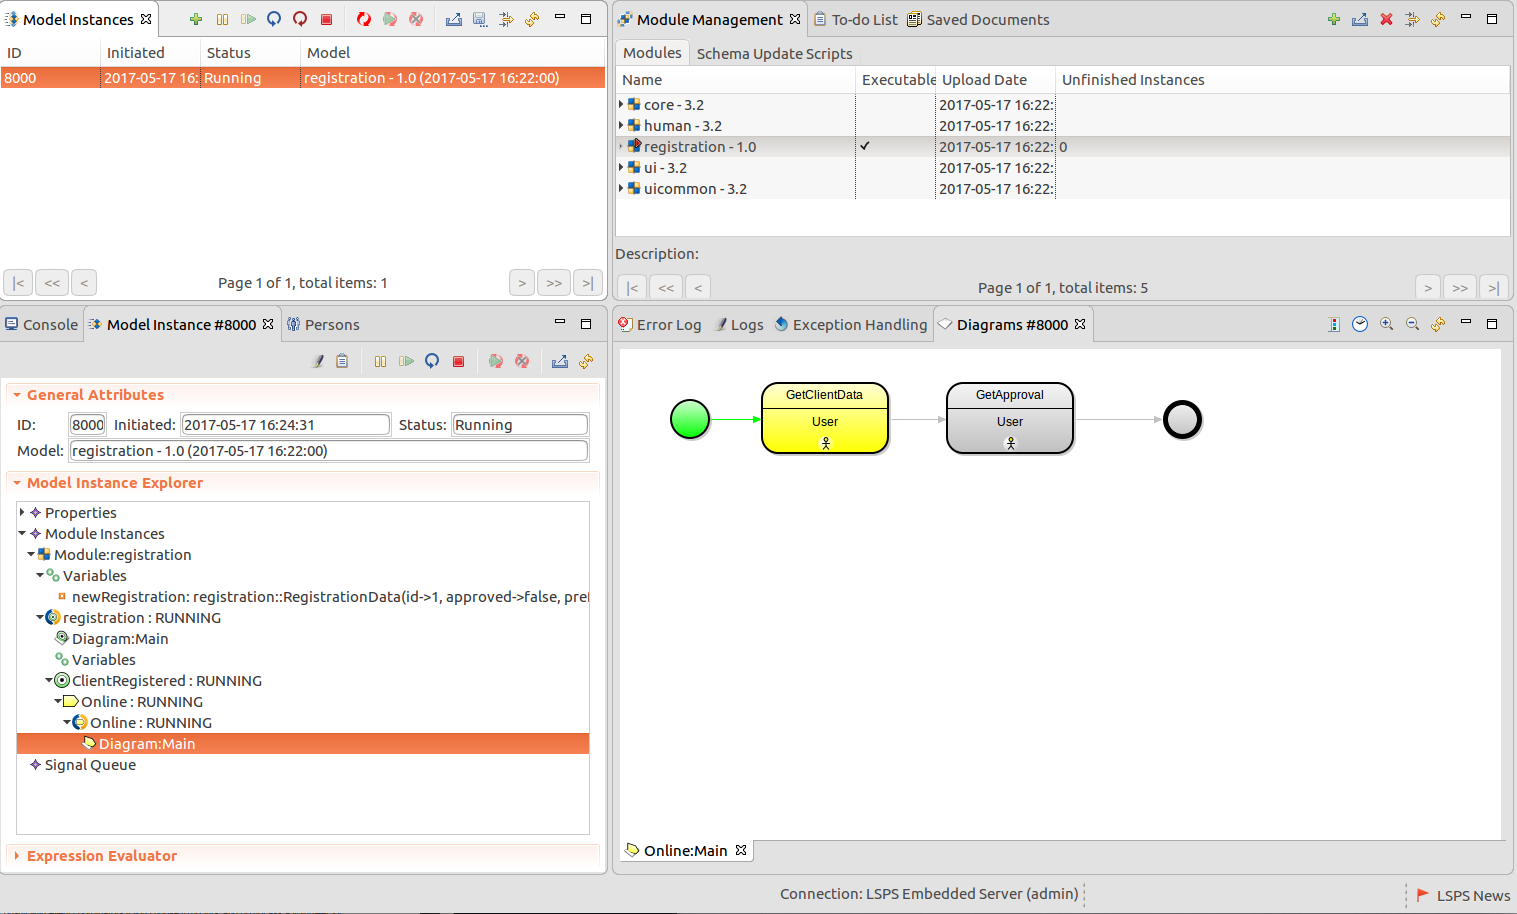This screenshot has height=914, width=1517.
Task: Collapse the Model Instance Explorer section
Action: pyautogui.click(x=17, y=483)
